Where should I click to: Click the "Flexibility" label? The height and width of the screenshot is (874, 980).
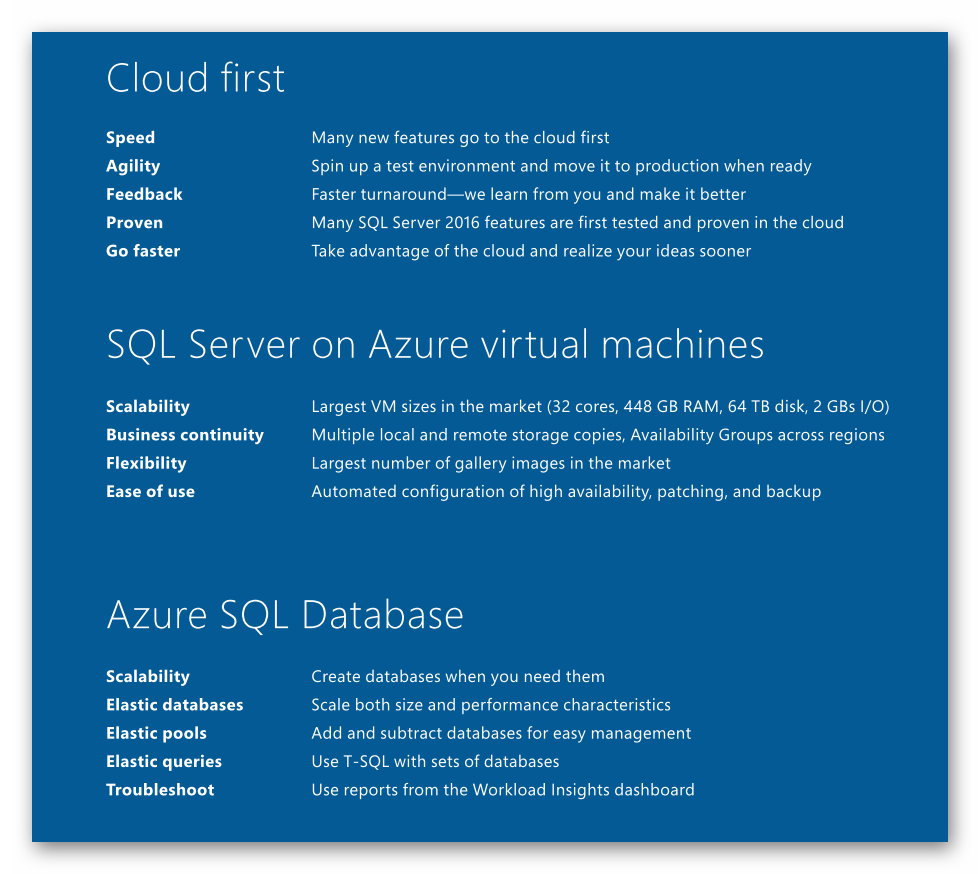146,463
